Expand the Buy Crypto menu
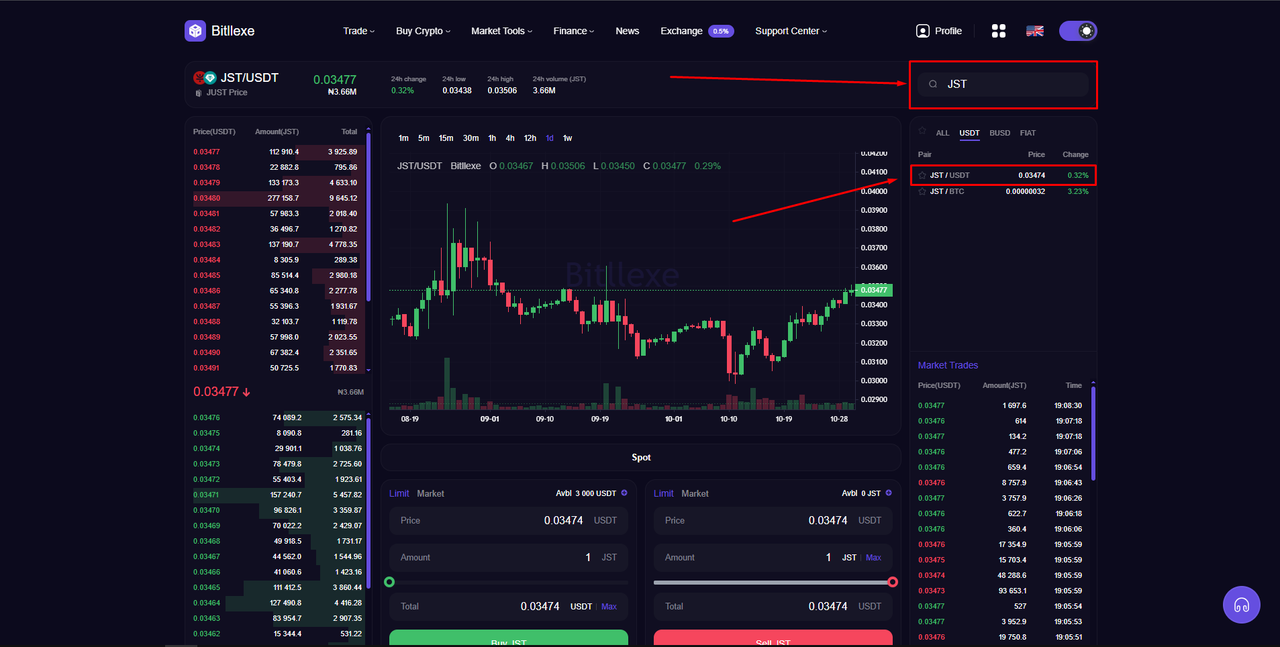The image size is (1280, 647). point(423,31)
